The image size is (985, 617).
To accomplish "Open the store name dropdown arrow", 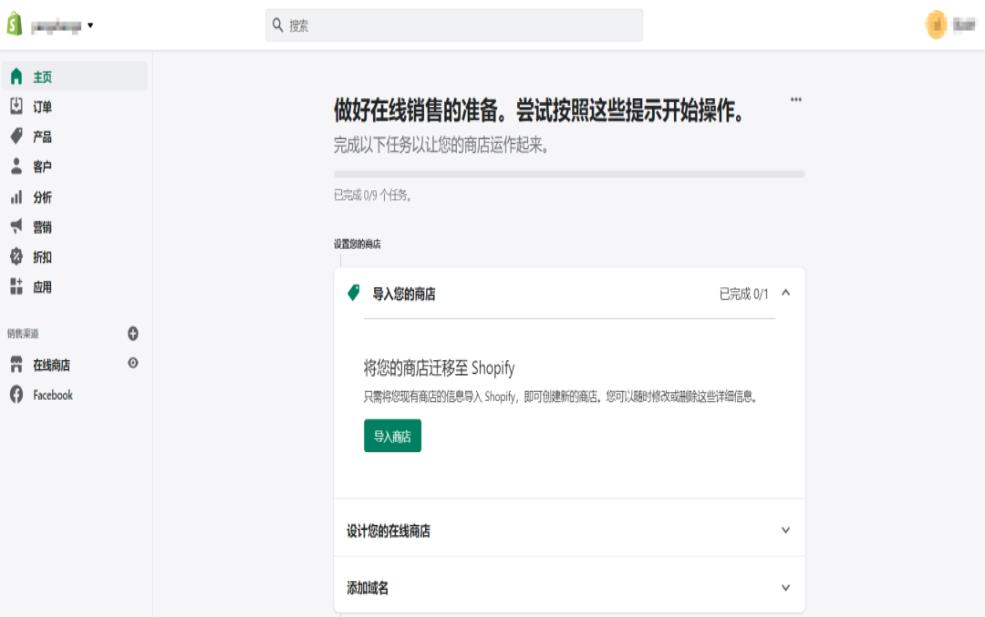I will [x=90, y=25].
